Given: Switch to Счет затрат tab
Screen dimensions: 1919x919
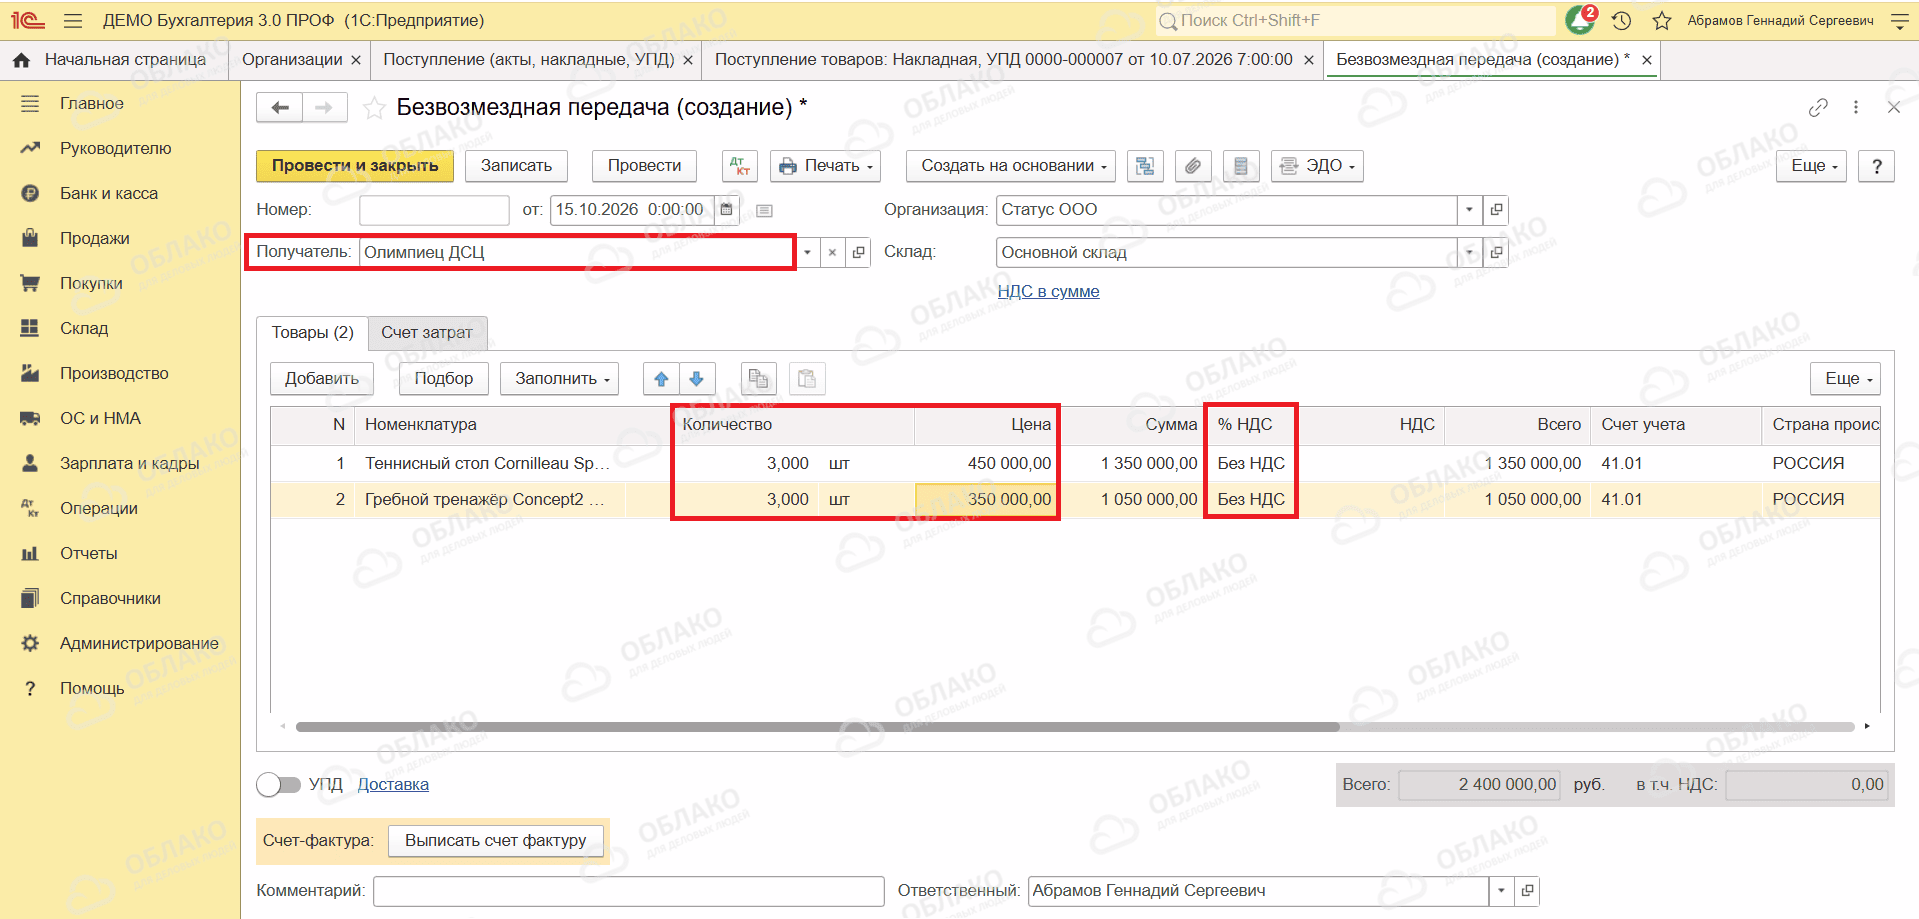Looking at the screenshot, I should (x=427, y=332).
